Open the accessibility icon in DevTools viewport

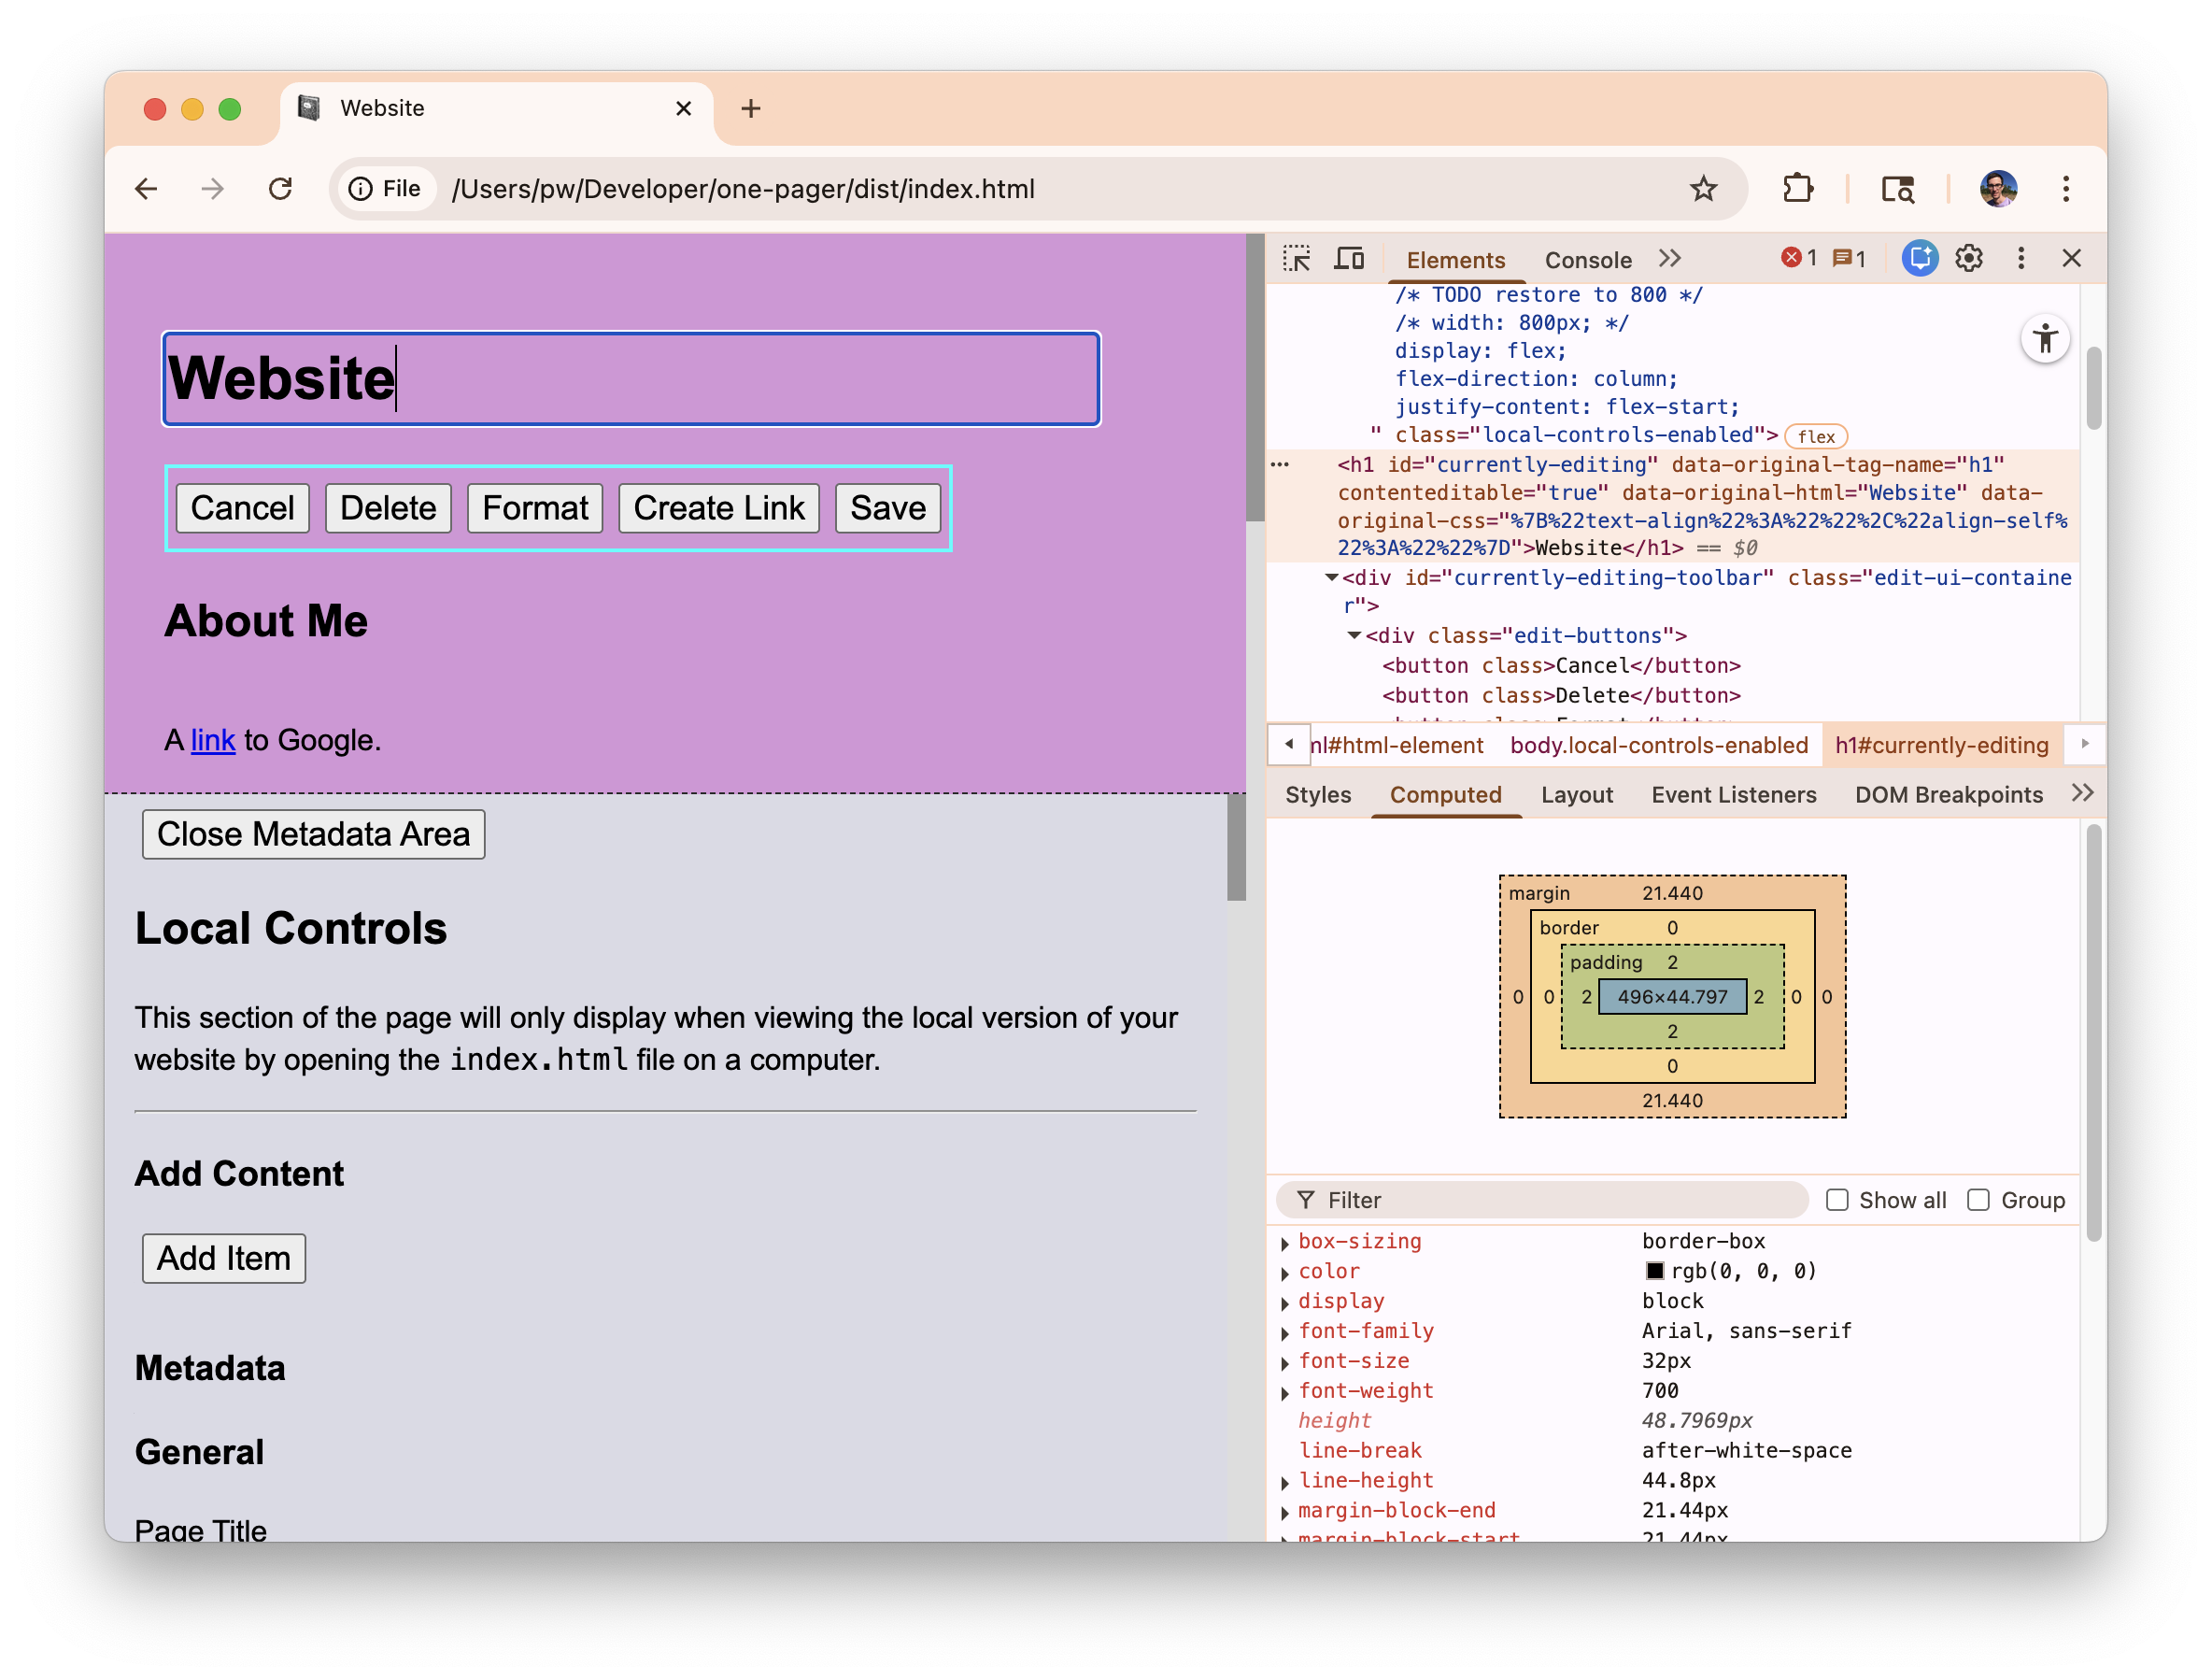tap(2046, 339)
